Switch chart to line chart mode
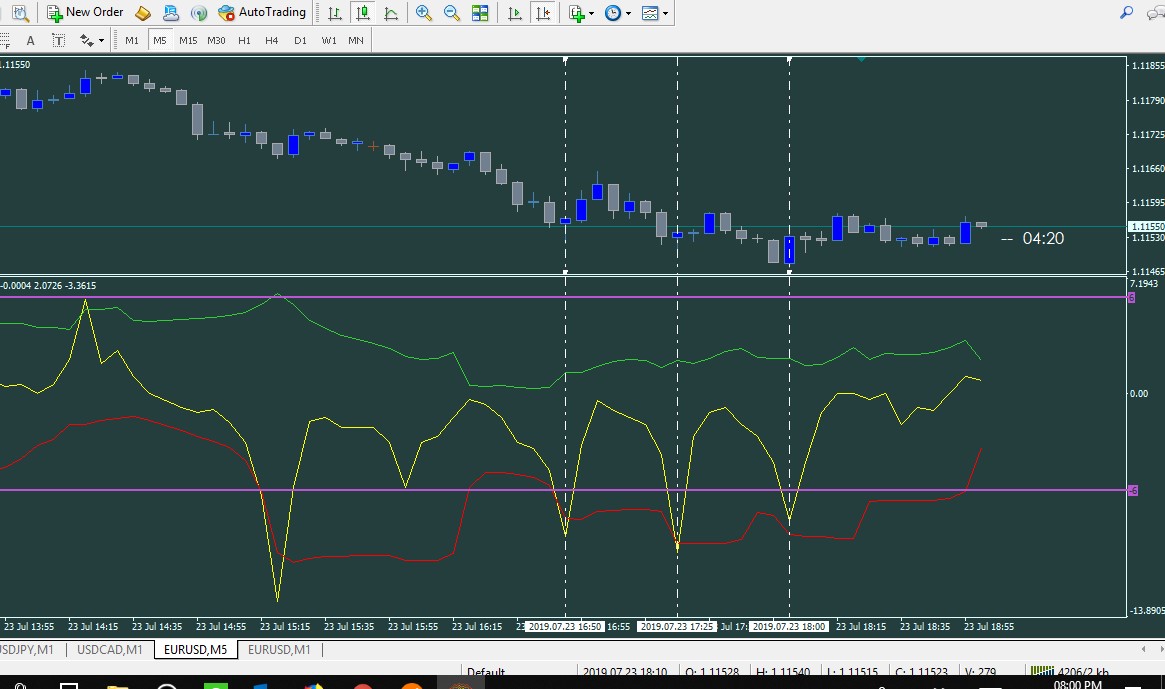The image size is (1165, 689). [x=390, y=13]
